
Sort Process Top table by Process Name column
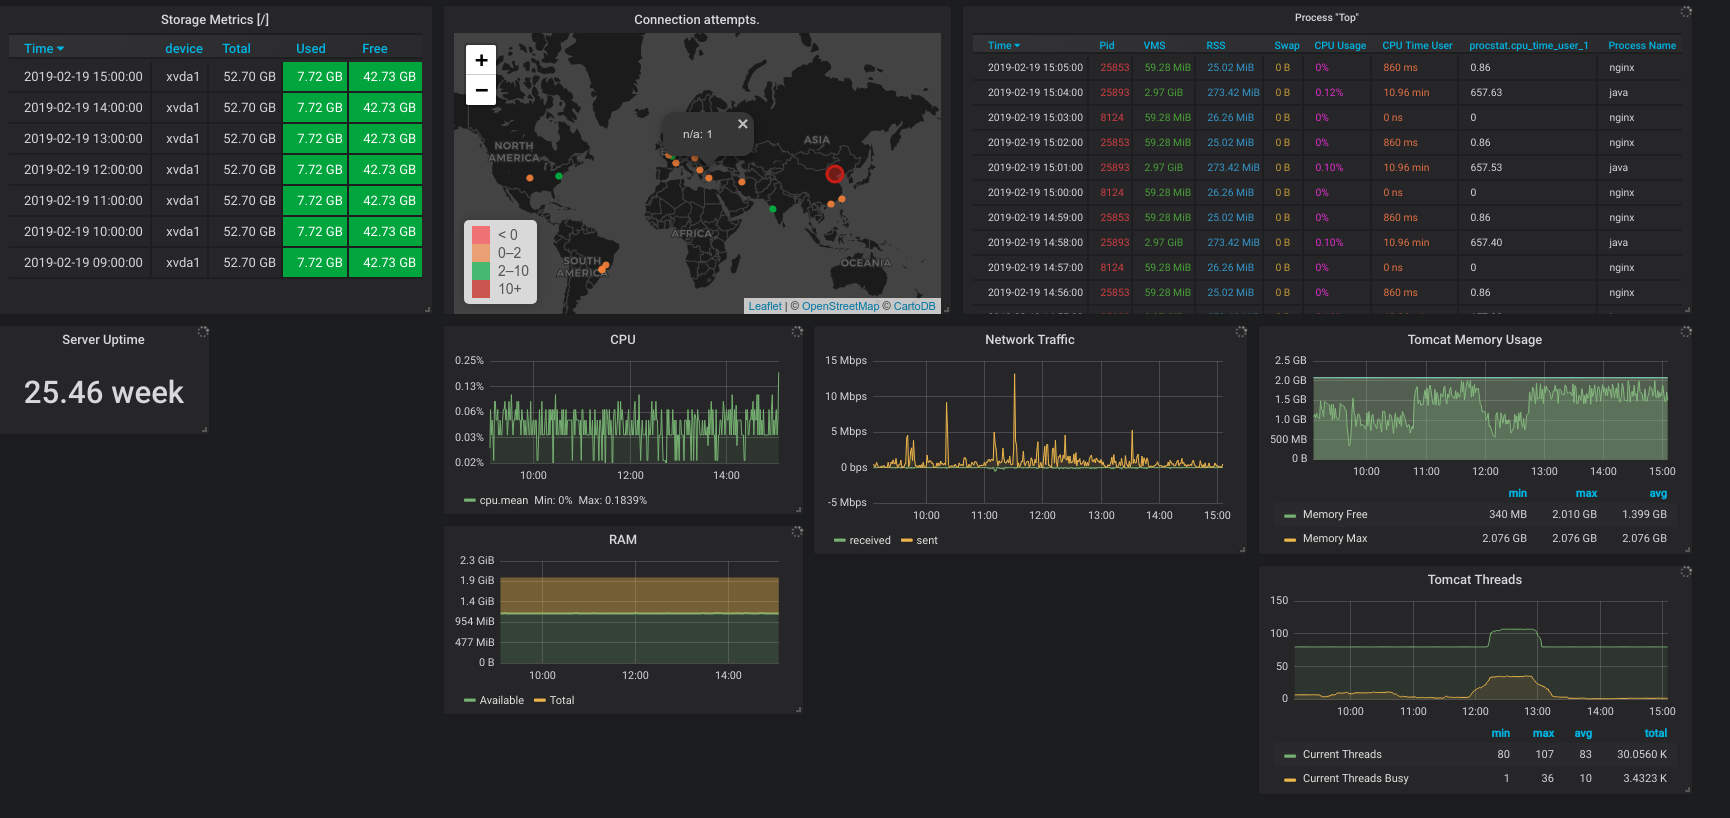point(1642,45)
